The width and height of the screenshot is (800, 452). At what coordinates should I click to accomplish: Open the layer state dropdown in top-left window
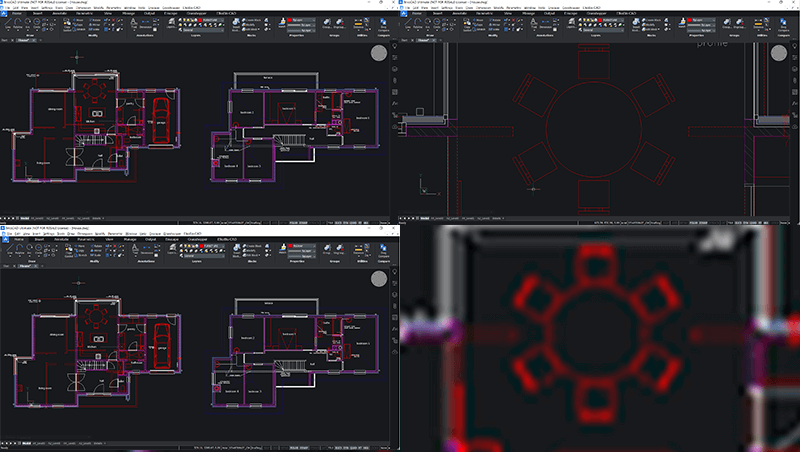click(204, 30)
